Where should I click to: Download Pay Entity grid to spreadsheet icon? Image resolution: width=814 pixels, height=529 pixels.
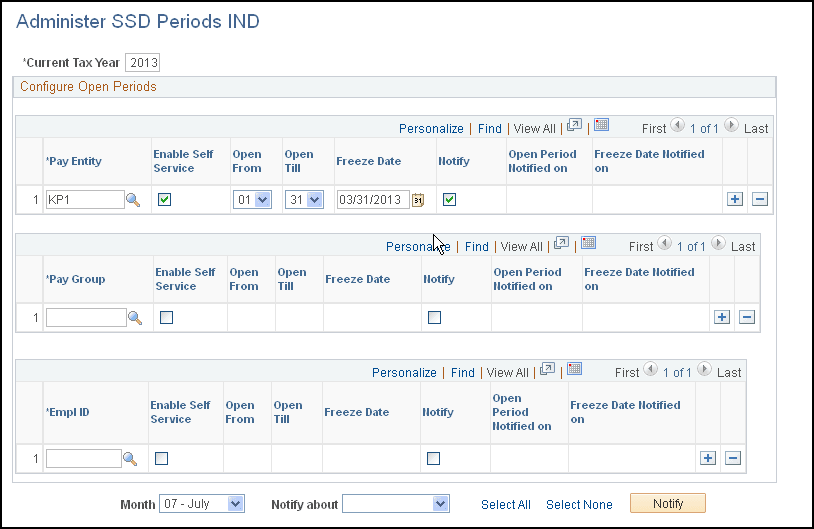pyautogui.click(x=601, y=125)
